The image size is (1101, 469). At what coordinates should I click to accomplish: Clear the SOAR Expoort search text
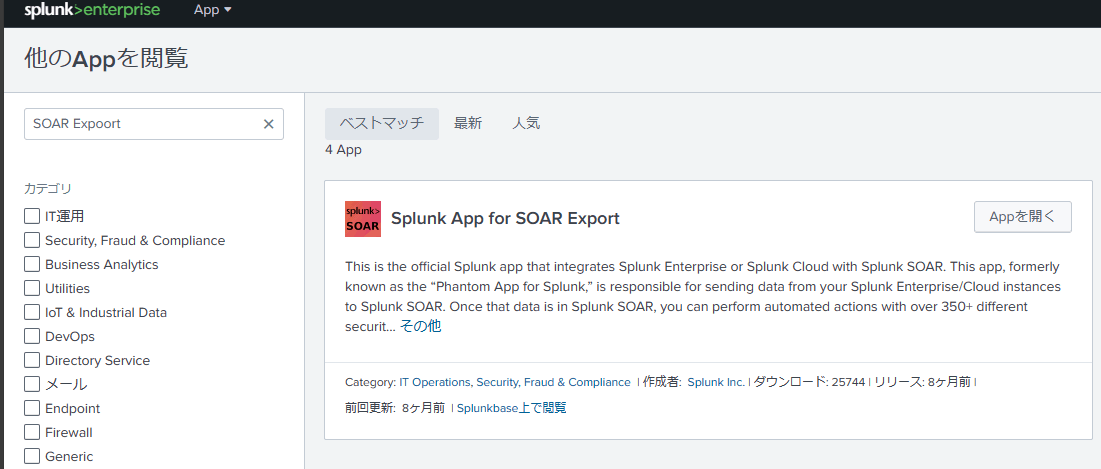click(x=268, y=124)
